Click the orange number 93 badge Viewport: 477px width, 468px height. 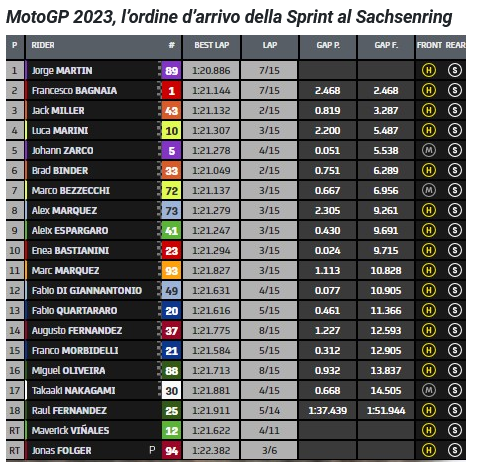tap(171, 271)
